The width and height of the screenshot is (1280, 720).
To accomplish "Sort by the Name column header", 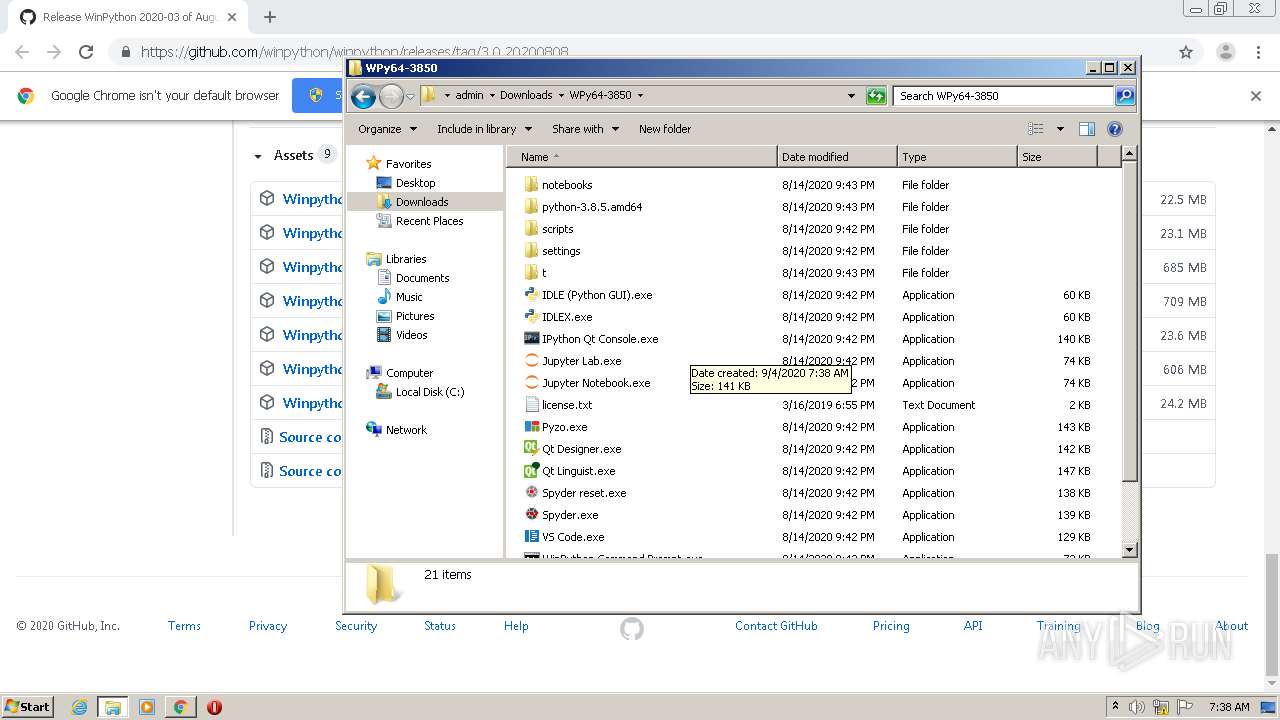I will point(642,157).
